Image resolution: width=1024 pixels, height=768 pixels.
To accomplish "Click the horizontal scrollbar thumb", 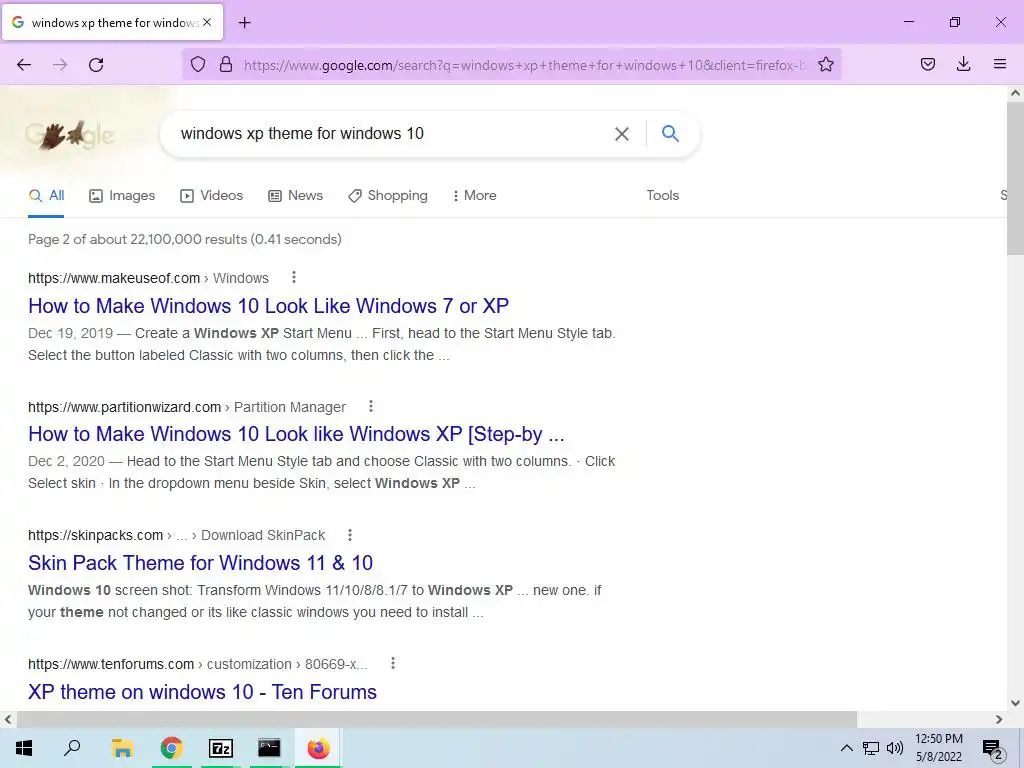I will (436, 719).
